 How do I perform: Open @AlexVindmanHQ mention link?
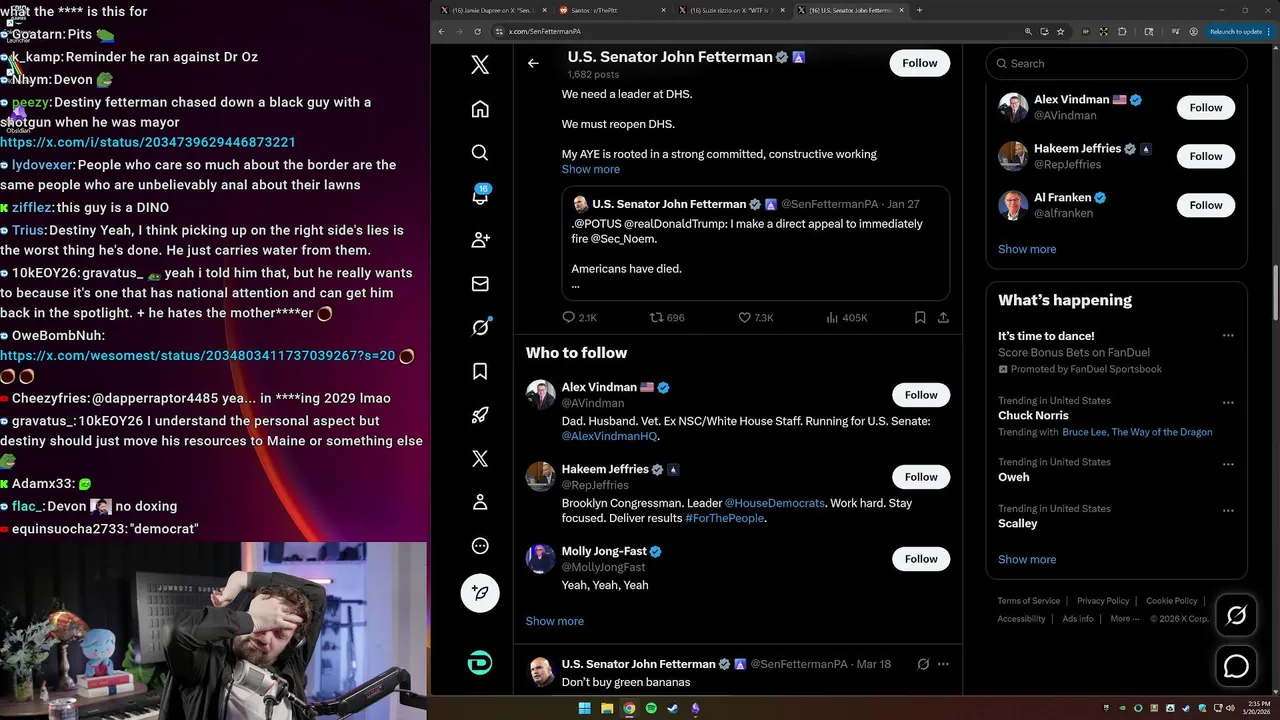[x=609, y=437]
